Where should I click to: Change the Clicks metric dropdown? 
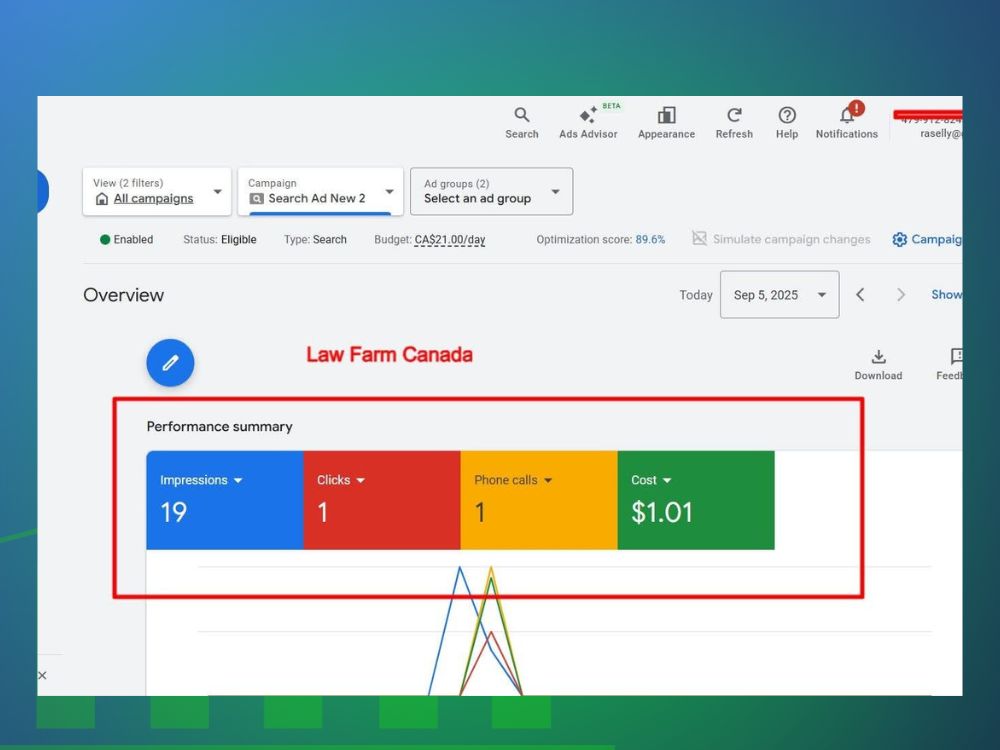click(x=341, y=480)
